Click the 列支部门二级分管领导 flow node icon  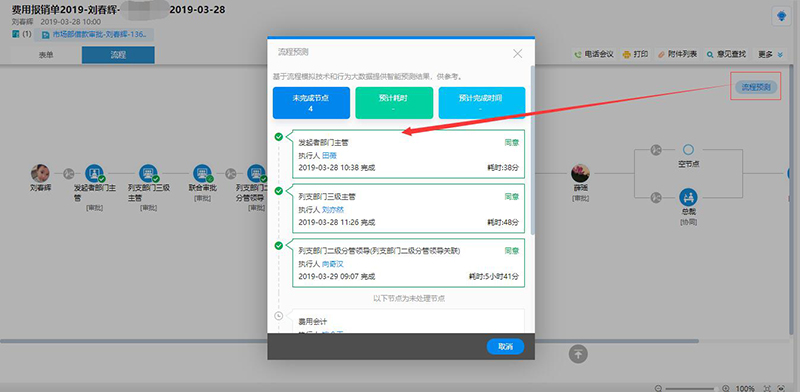point(257,174)
